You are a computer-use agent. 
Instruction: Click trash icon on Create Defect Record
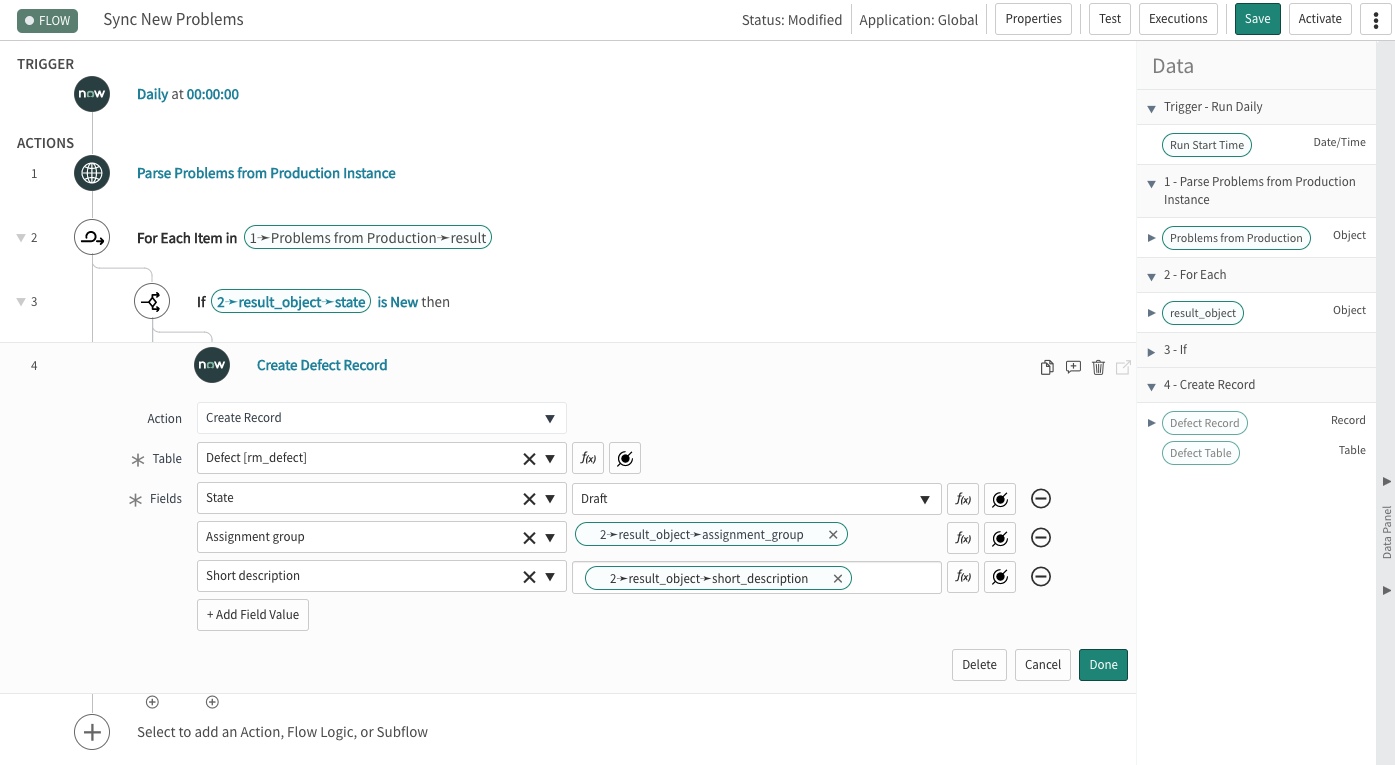tap(1098, 367)
